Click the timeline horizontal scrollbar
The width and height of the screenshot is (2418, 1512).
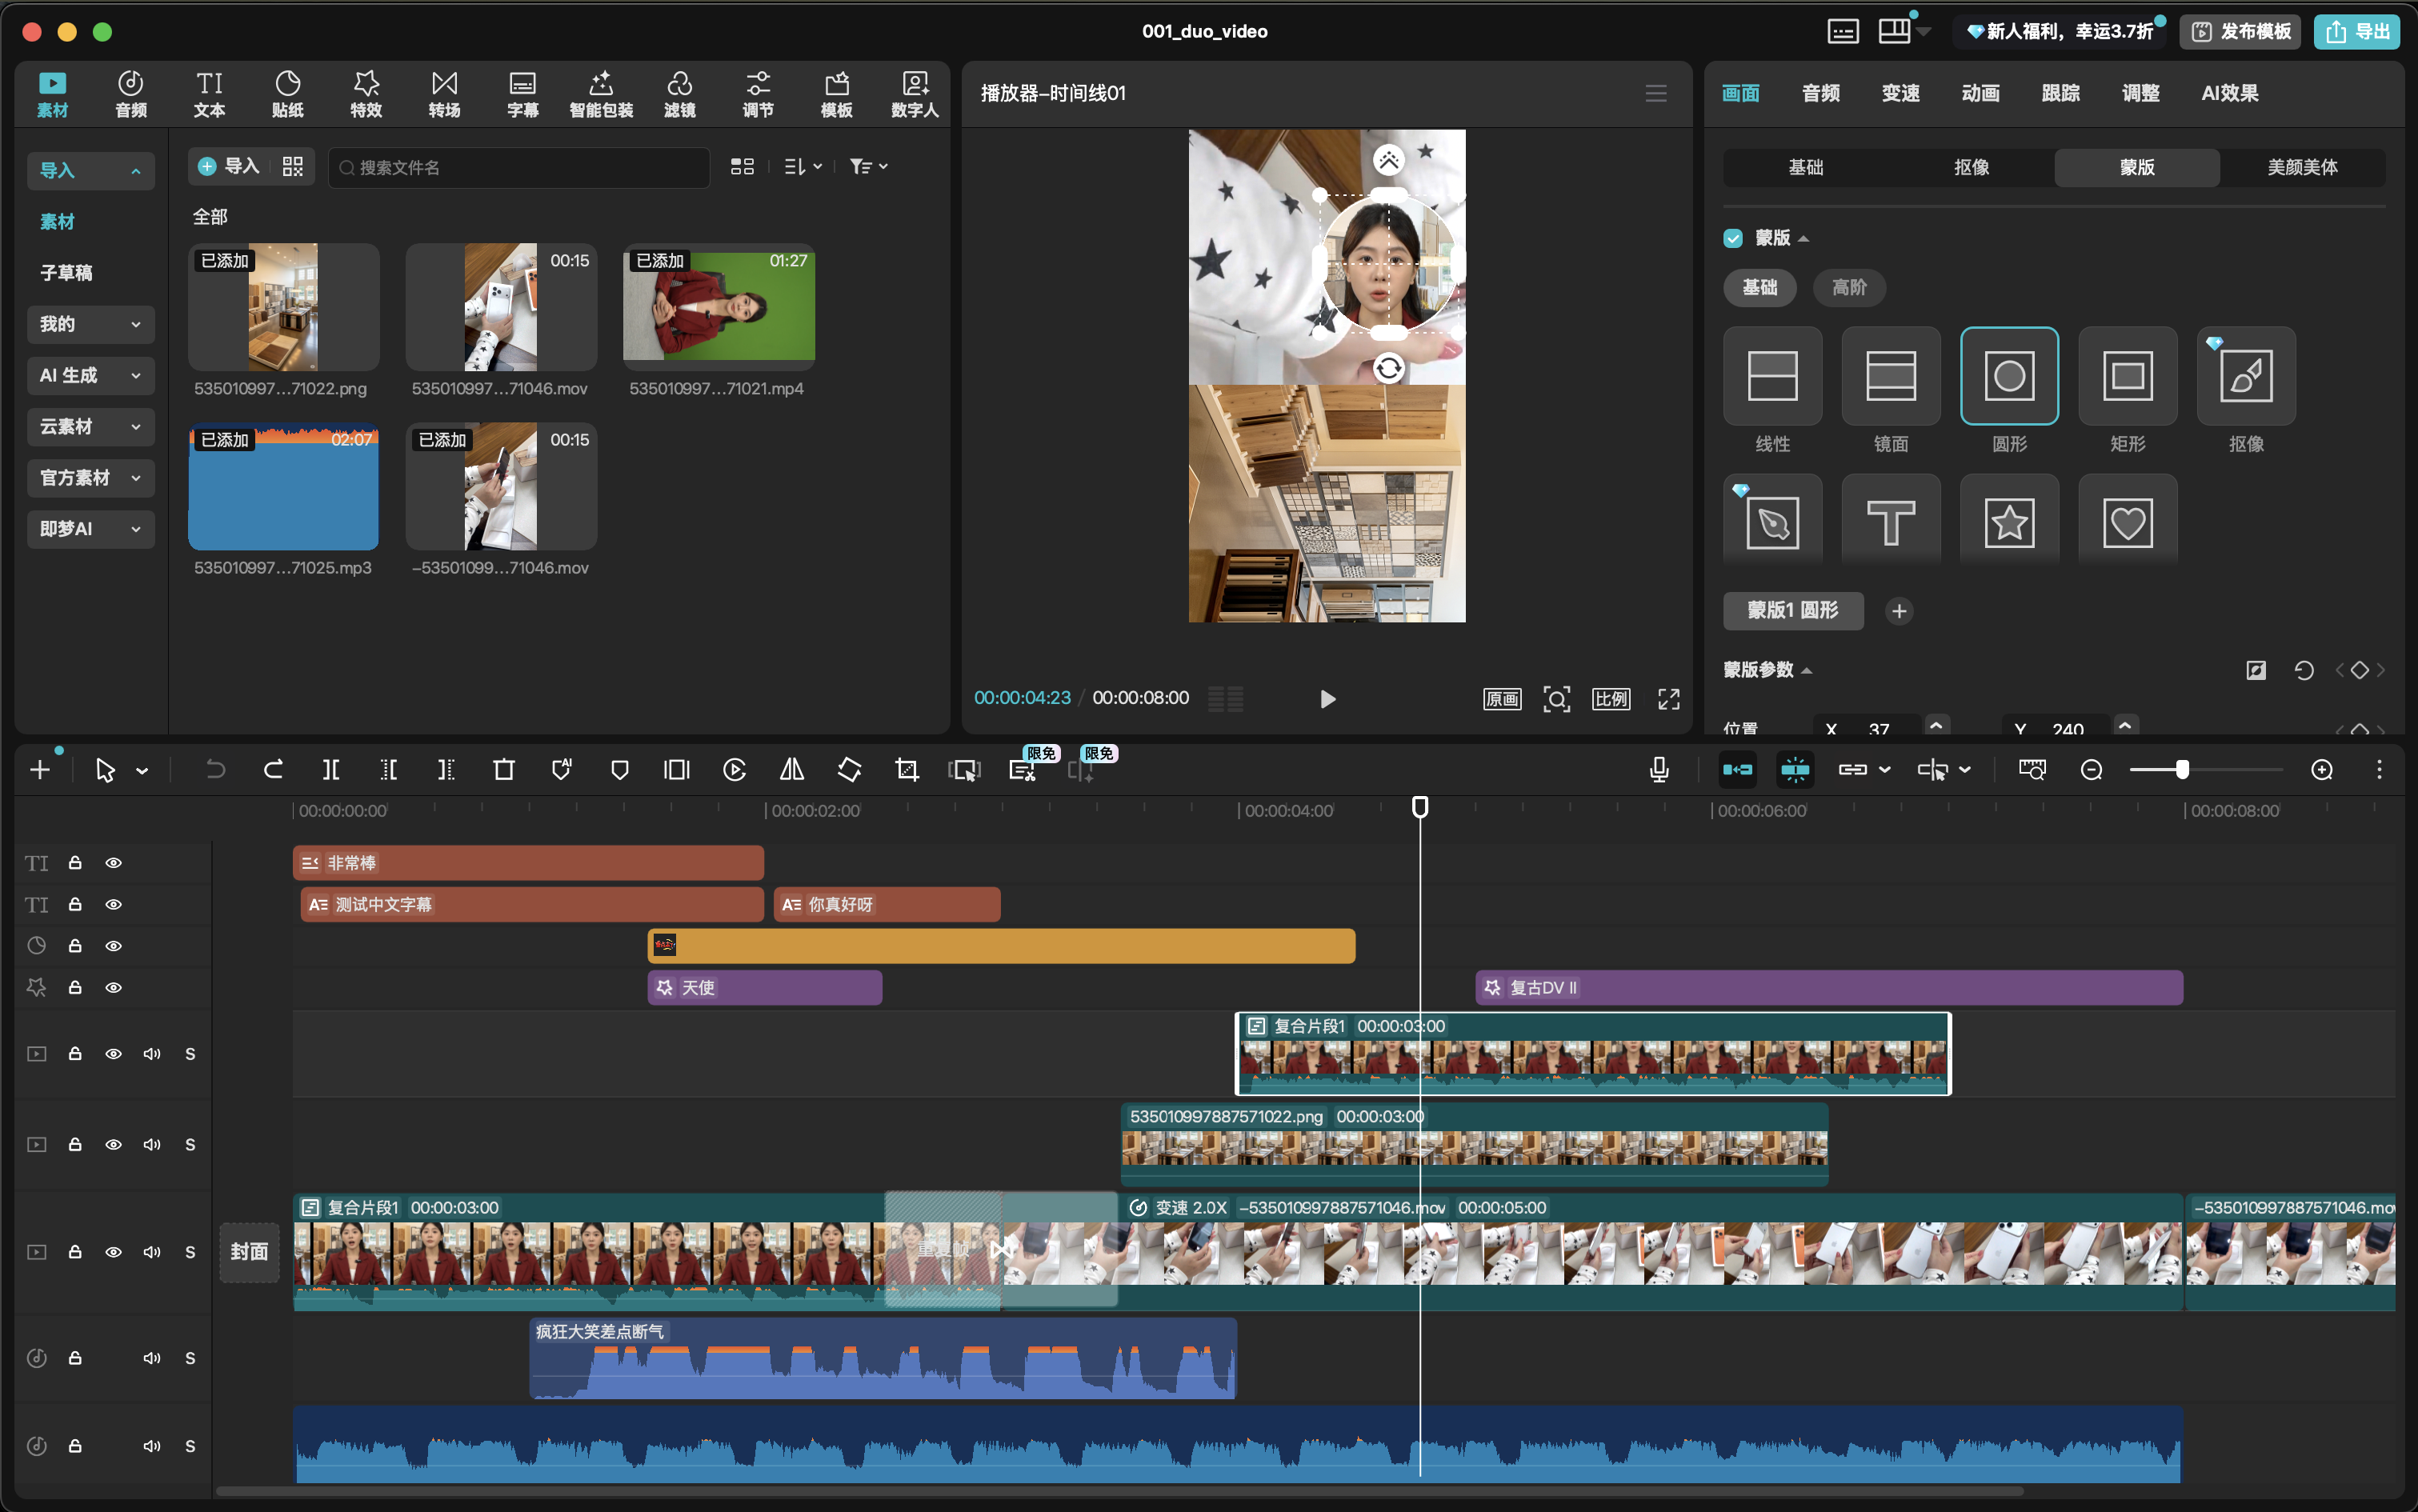tap(1120, 1491)
